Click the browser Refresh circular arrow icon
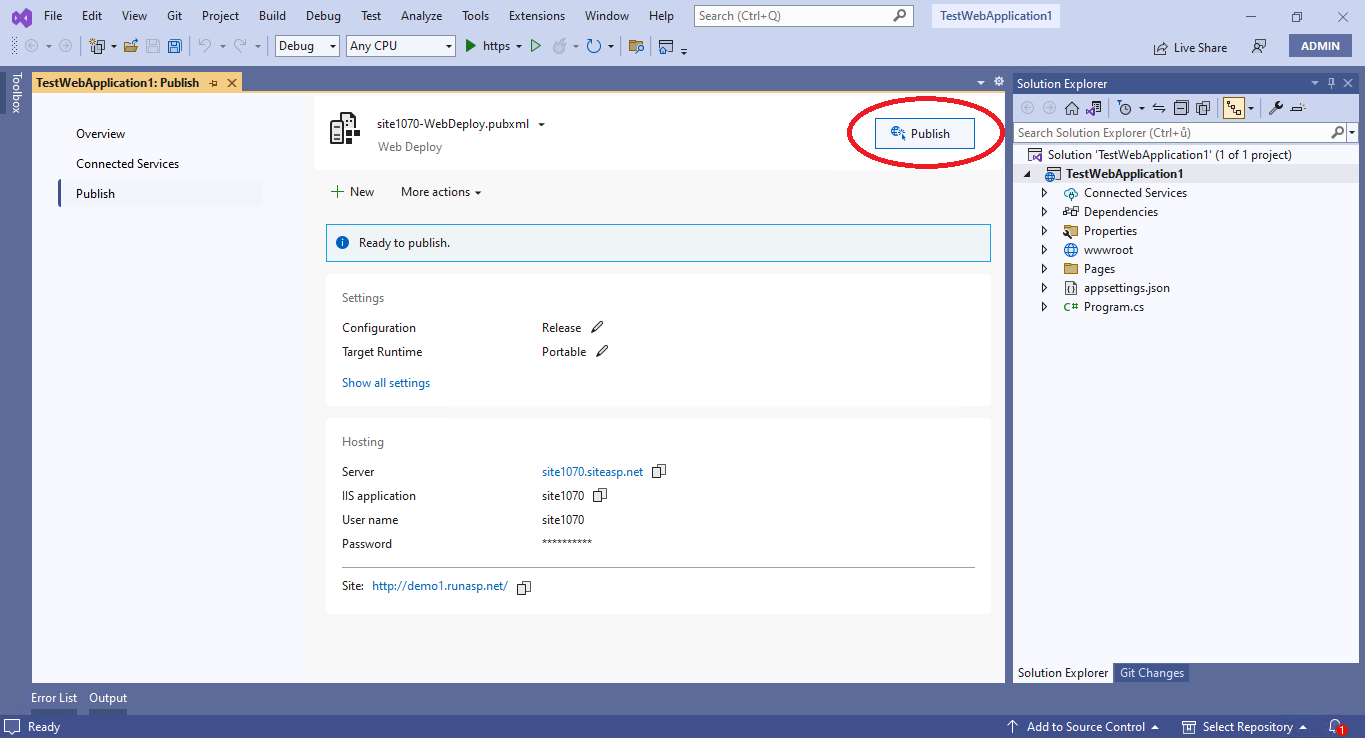This screenshot has width=1365, height=738. click(x=594, y=46)
